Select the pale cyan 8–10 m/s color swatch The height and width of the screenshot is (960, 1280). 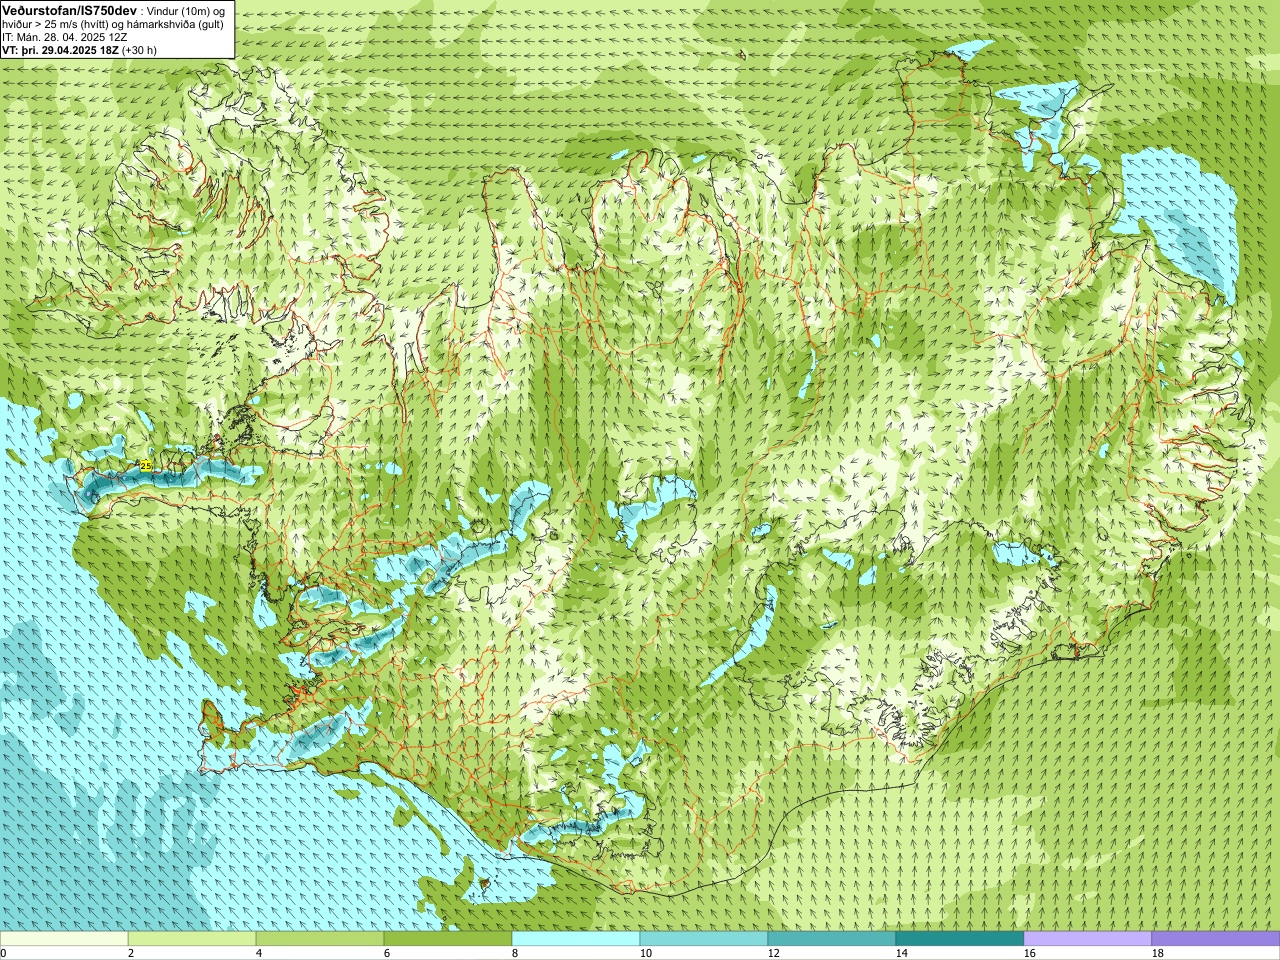[x=576, y=939]
